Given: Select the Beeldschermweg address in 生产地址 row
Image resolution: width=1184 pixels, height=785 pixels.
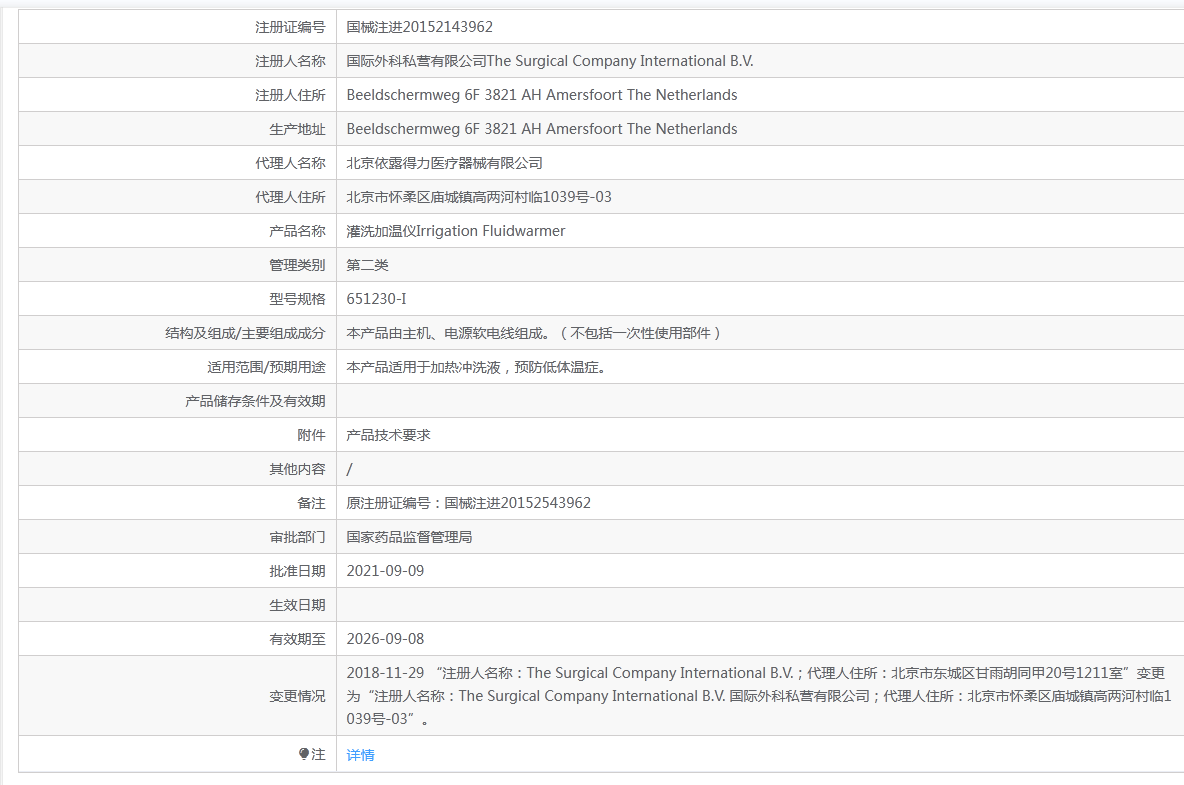Looking at the screenshot, I should click(x=542, y=129).
